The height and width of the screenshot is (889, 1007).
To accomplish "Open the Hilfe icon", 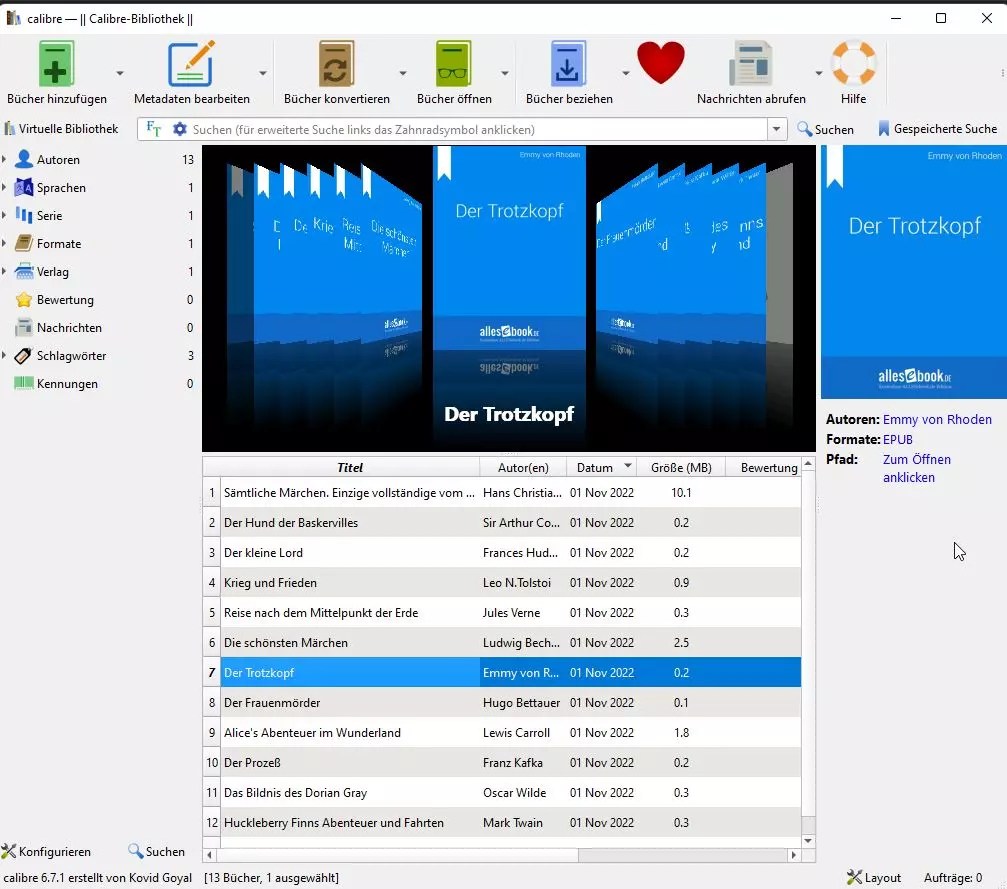I will (x=854, y=63).
